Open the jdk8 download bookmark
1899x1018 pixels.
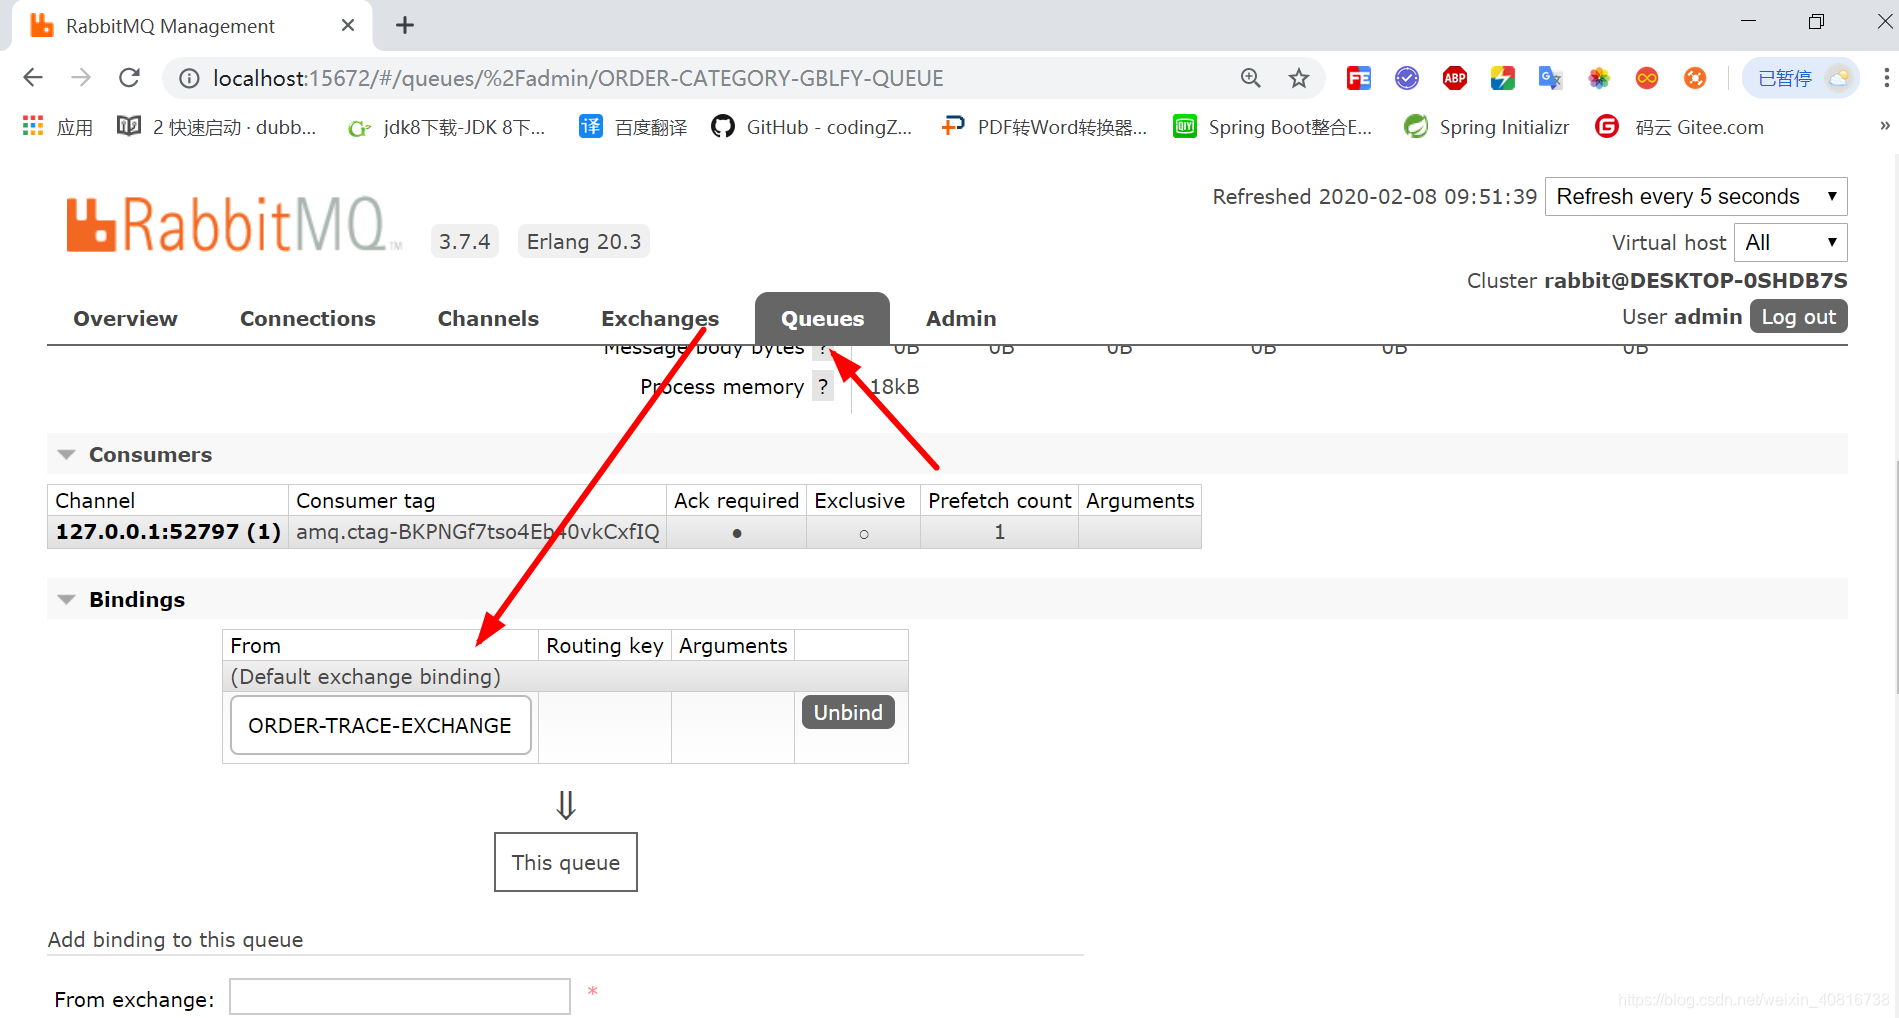point(447,127)
